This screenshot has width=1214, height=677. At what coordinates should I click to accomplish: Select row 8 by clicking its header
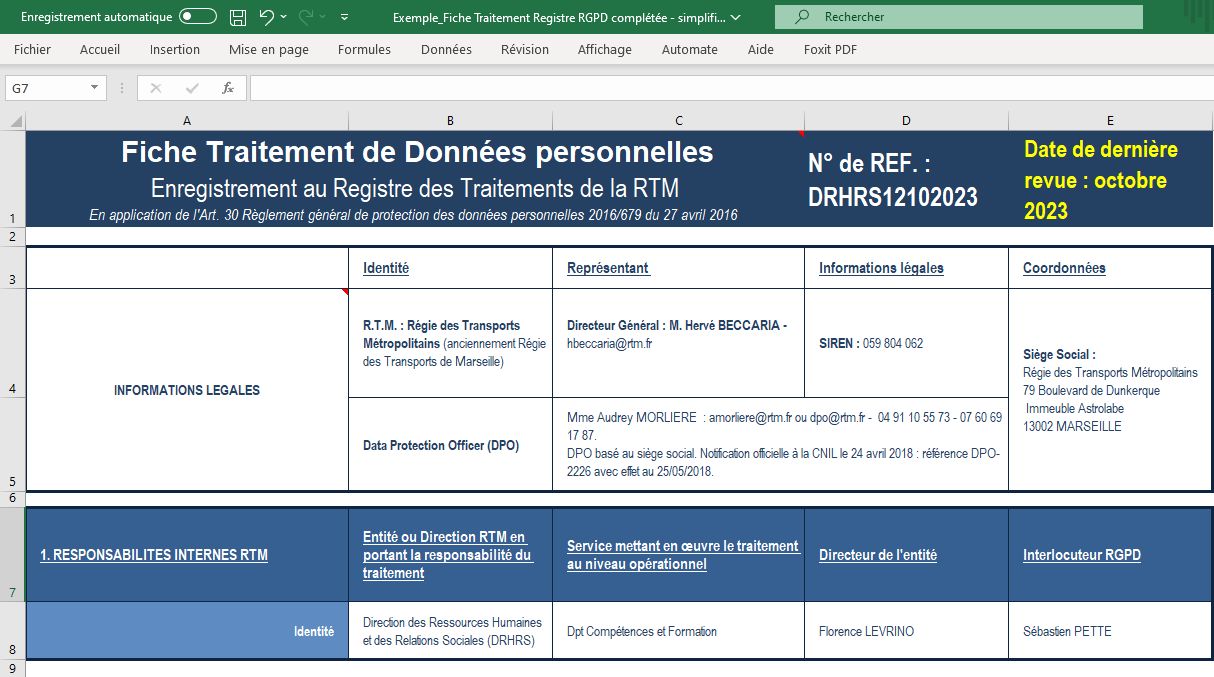click(12, 631)
